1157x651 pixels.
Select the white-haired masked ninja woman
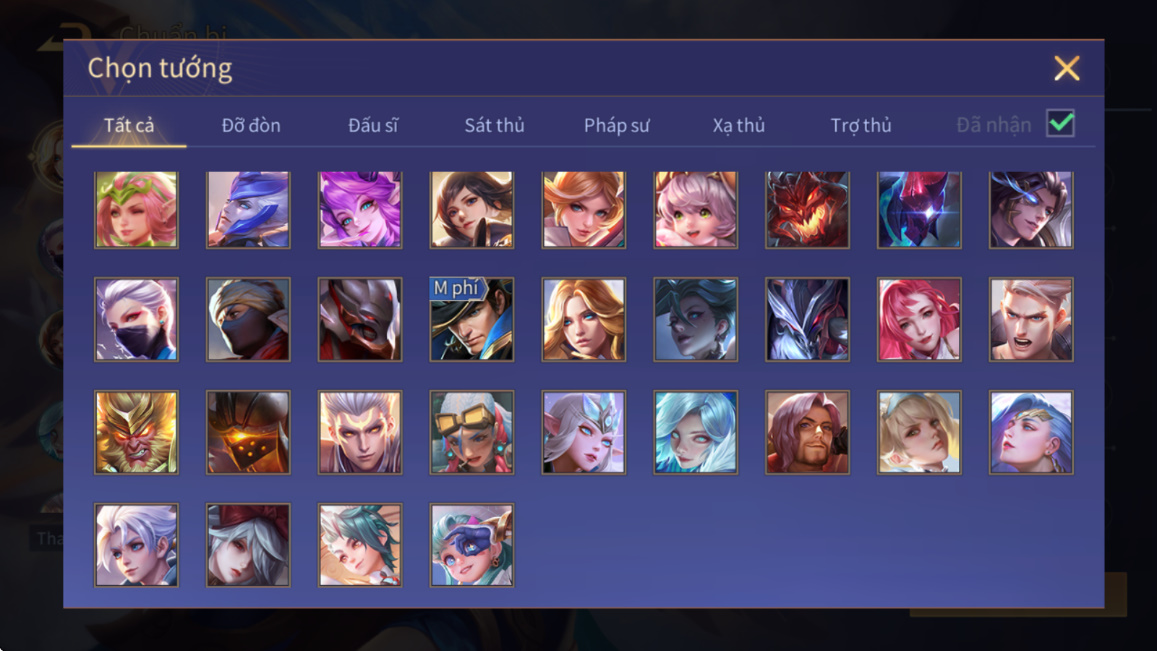(136, 319)
